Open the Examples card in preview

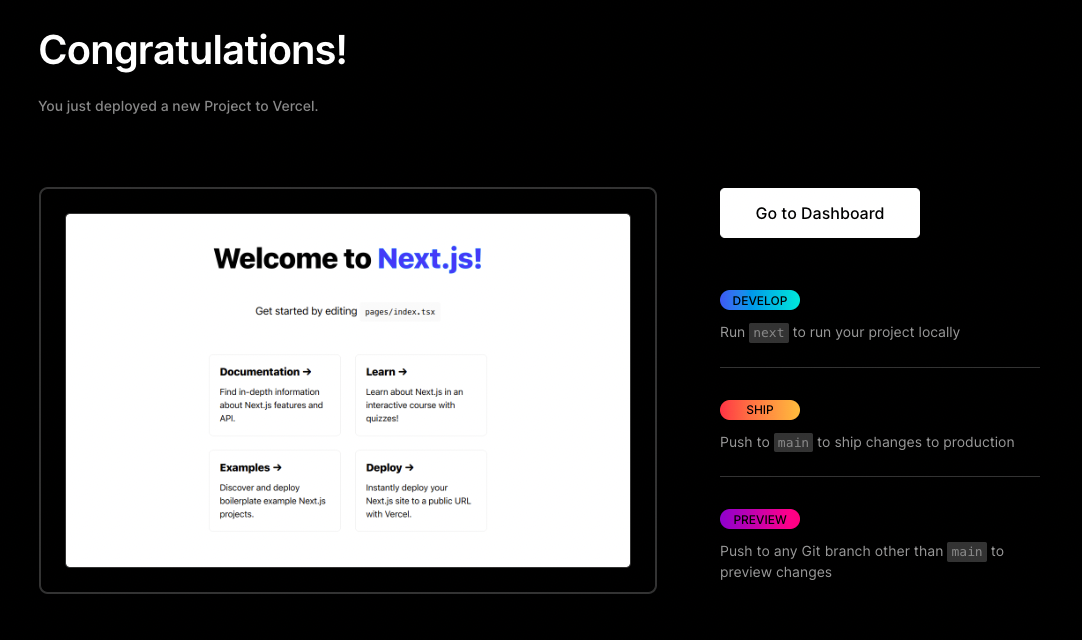point(275,491)
